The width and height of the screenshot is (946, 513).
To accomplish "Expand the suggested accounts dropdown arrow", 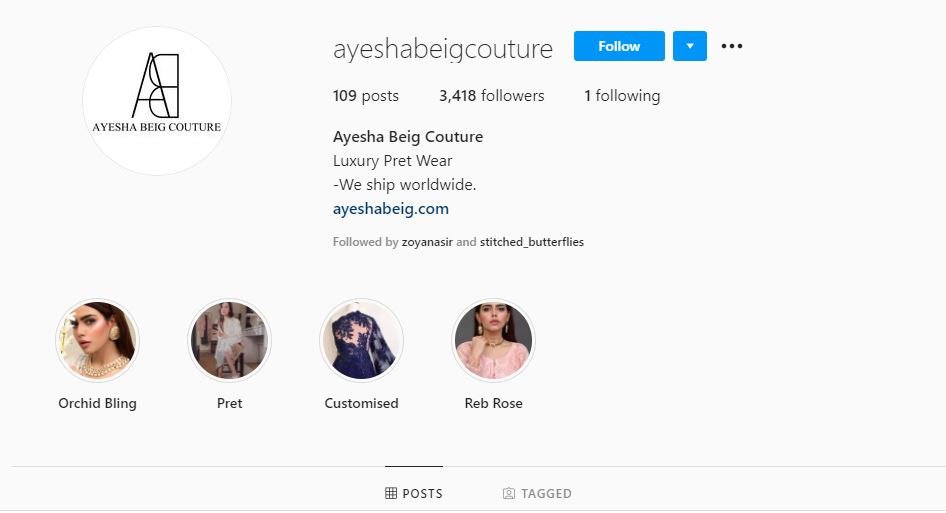I will point(690,46).
